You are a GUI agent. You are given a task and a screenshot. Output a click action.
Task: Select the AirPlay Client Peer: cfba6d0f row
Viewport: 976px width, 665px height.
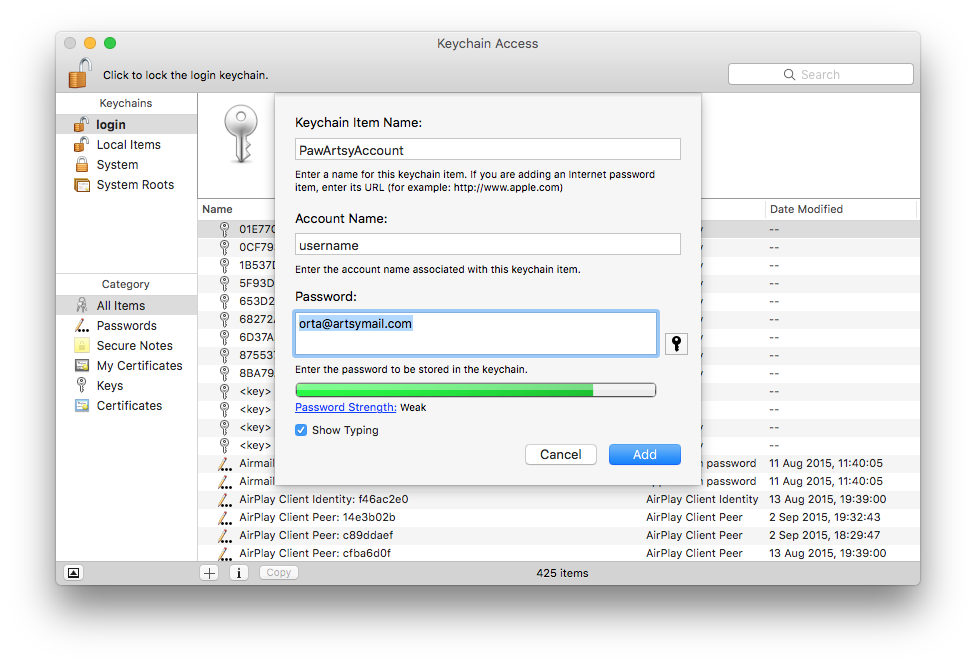click(558, 553)
